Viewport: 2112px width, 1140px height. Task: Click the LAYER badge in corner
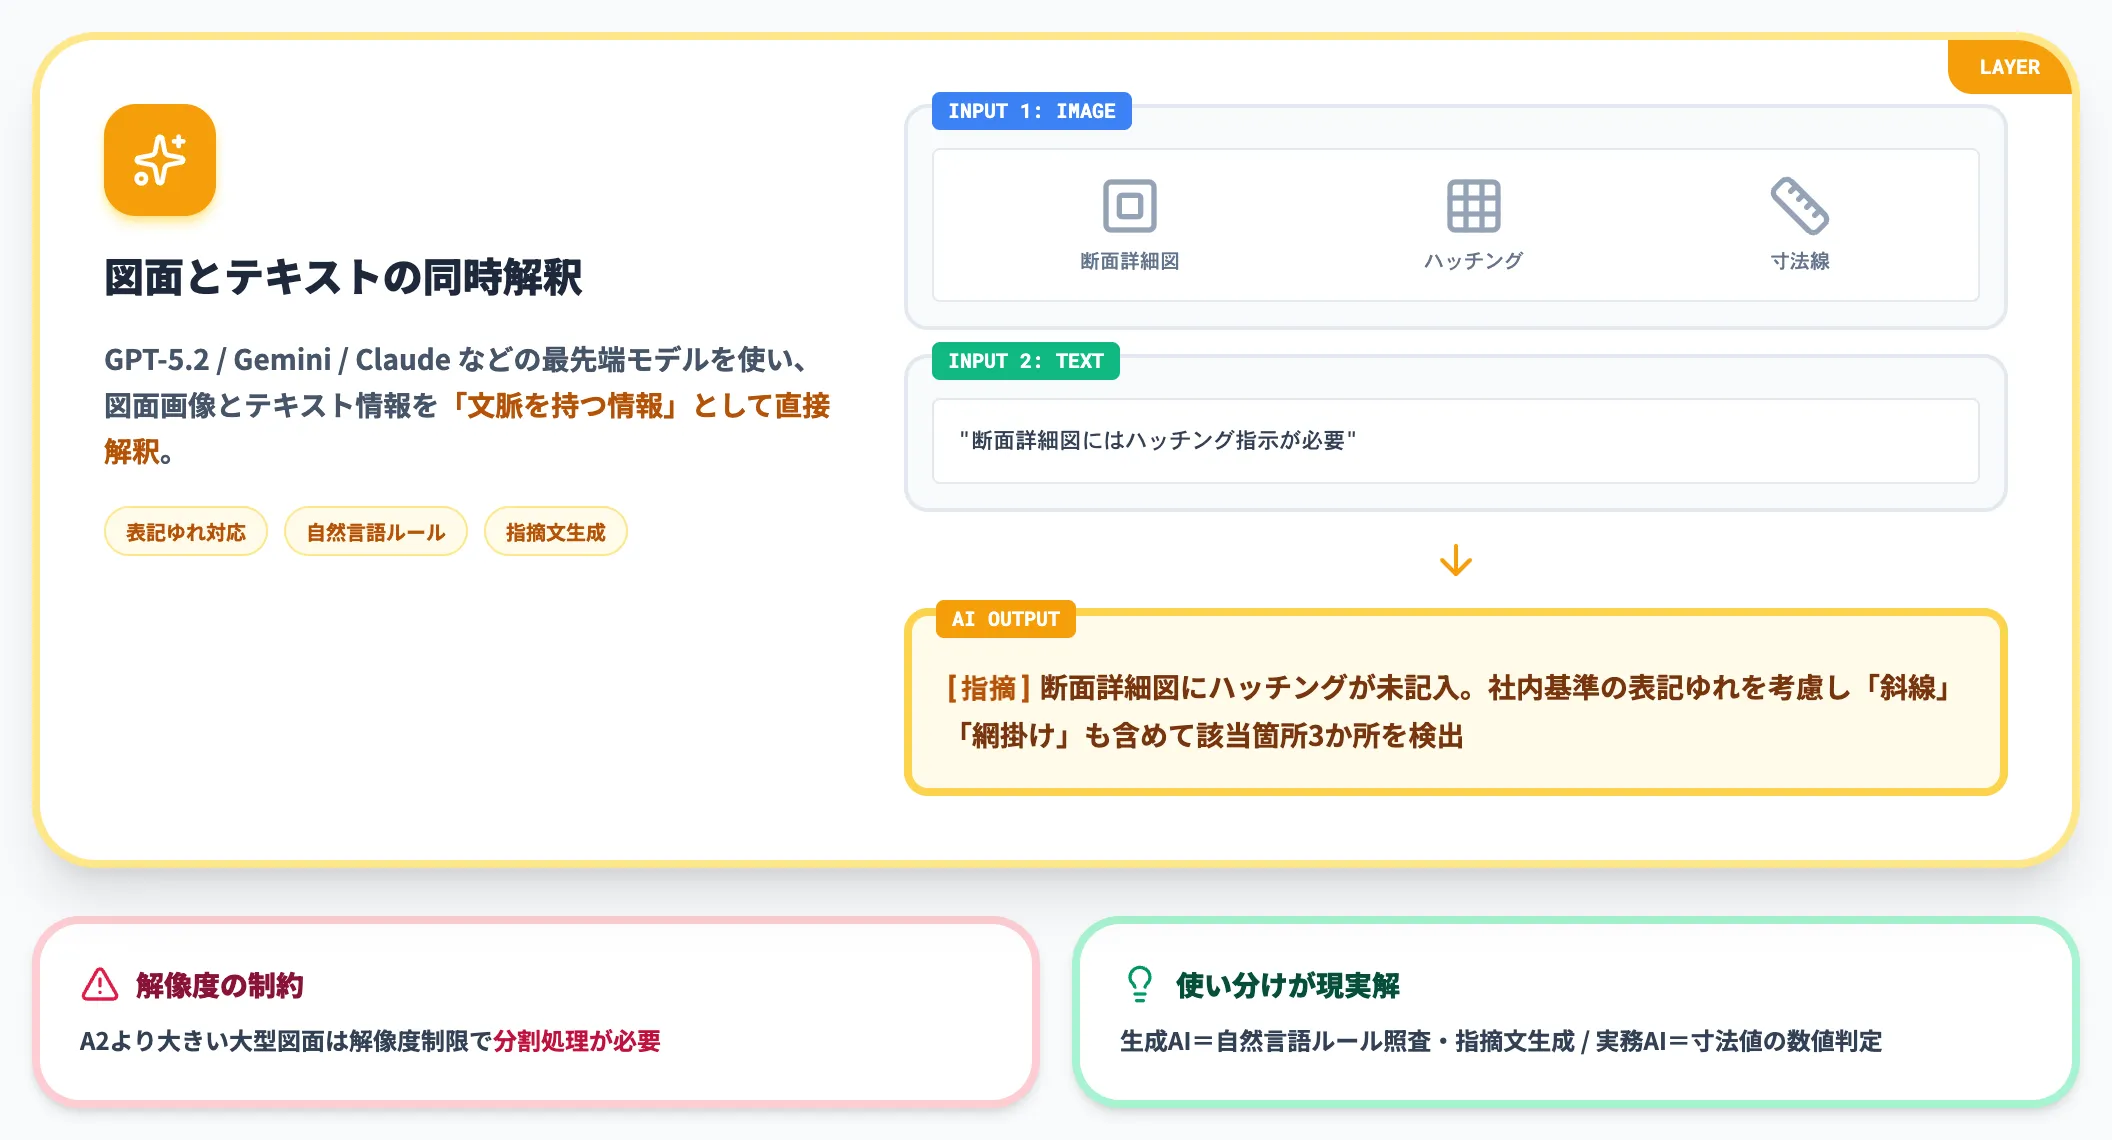tap(2010, 67)
